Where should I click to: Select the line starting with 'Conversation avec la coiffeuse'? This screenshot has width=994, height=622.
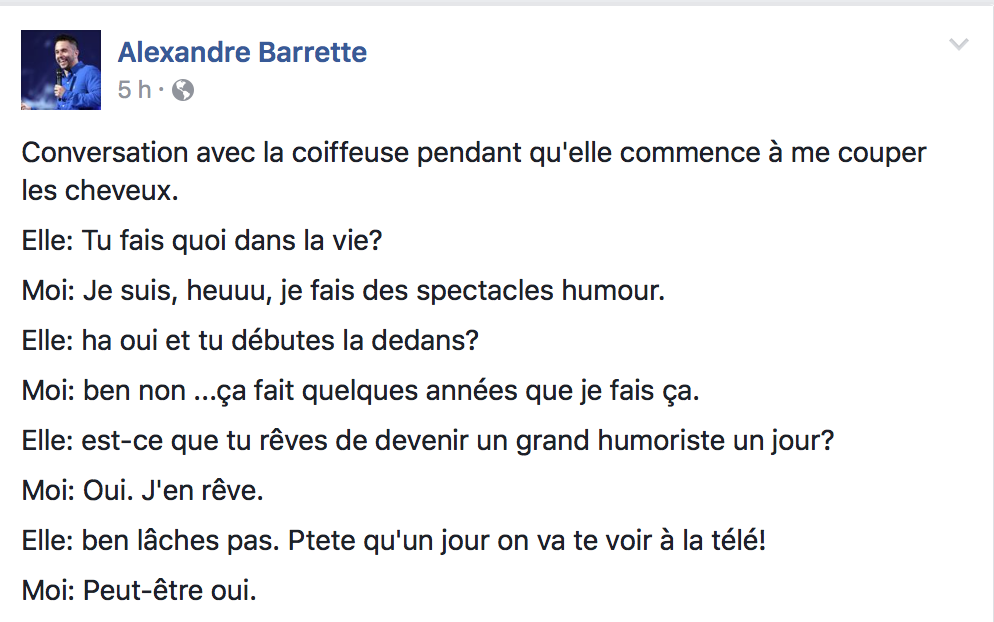tap(474, 153)
